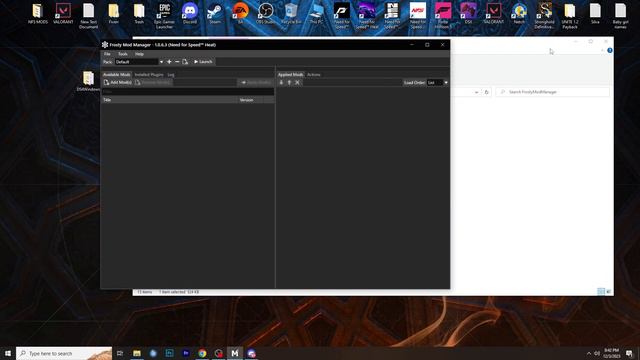Image resolution: width=640 pixels, height=360 pixels.
Task: Open the Pack dropdown set to Default
Action: pyautogui.click(x=139, y=62)
